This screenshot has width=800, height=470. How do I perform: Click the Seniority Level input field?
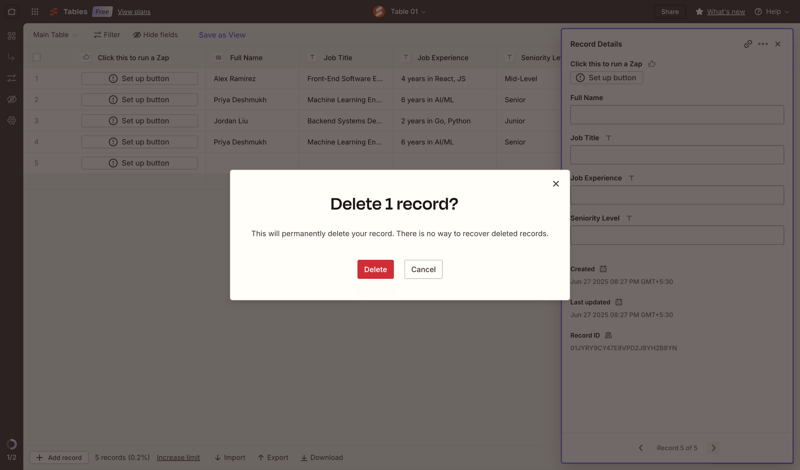click(677, 235)
